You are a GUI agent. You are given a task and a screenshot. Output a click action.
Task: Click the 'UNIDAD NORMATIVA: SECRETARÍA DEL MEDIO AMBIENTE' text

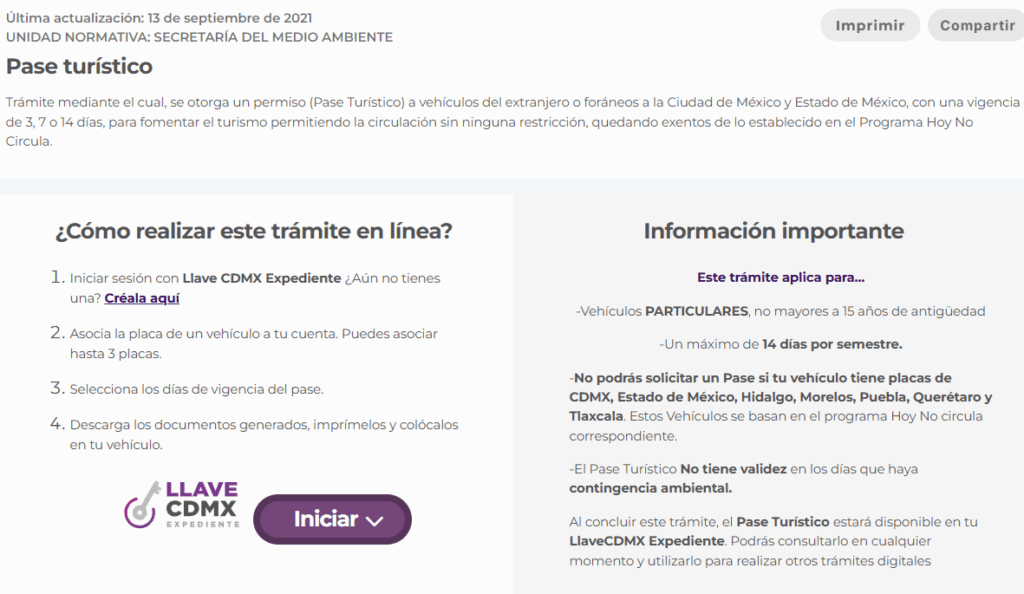tap(199, 37)
